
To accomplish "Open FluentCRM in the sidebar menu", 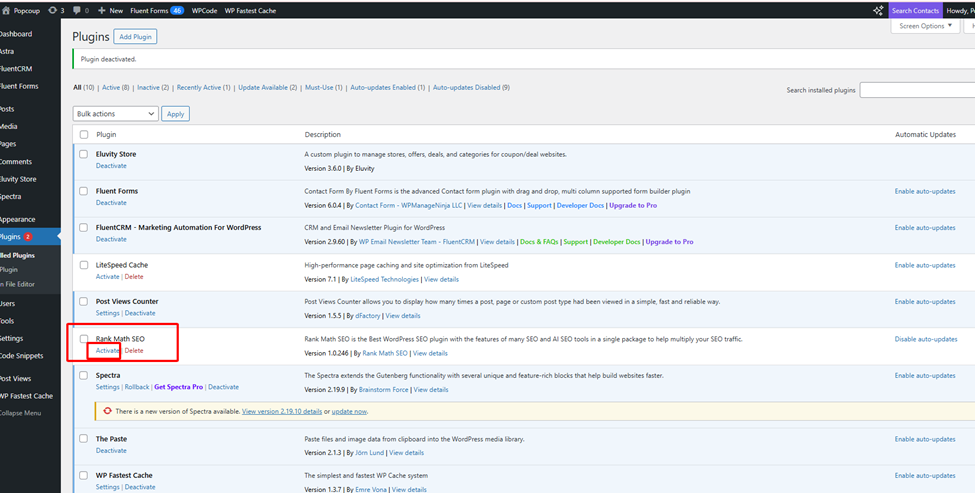I will click(x=16, y=69).
